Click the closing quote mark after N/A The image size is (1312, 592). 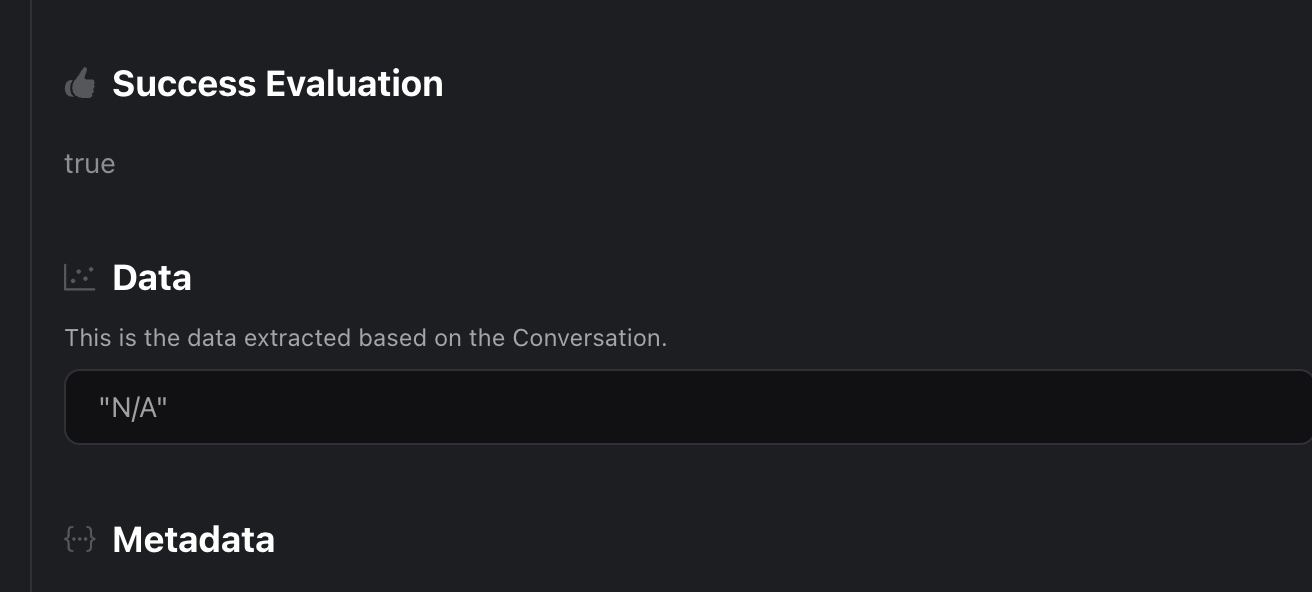[162, 404]
